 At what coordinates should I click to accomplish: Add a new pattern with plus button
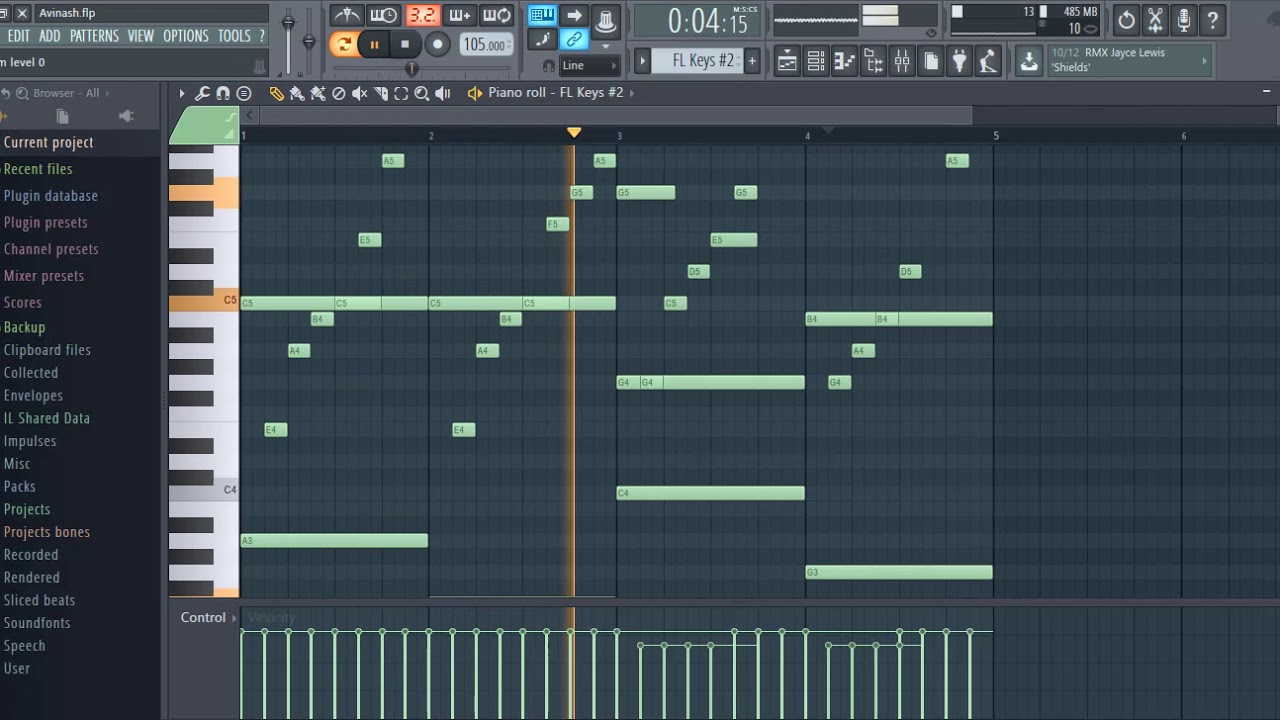pyautogui.click(x=752, y=61)
